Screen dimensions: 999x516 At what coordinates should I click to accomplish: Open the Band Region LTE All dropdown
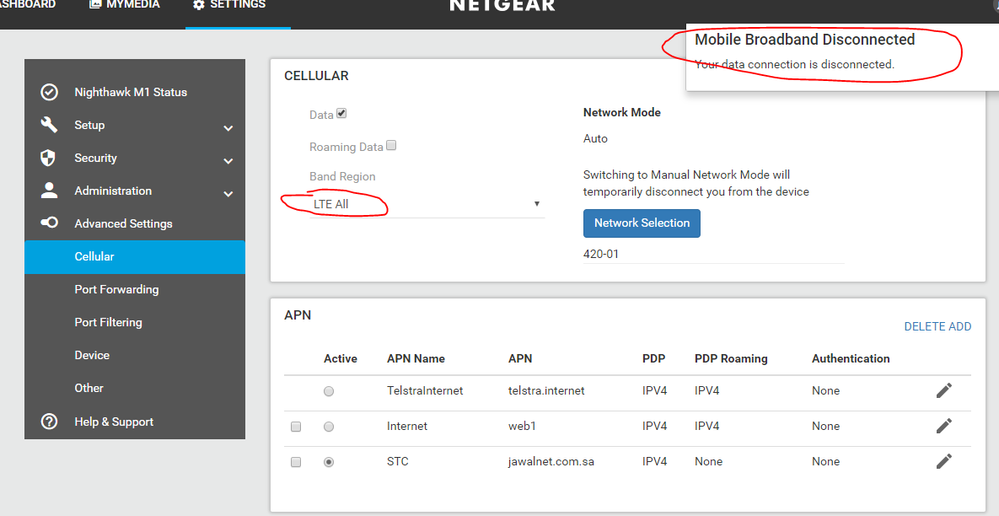point(426,204)
